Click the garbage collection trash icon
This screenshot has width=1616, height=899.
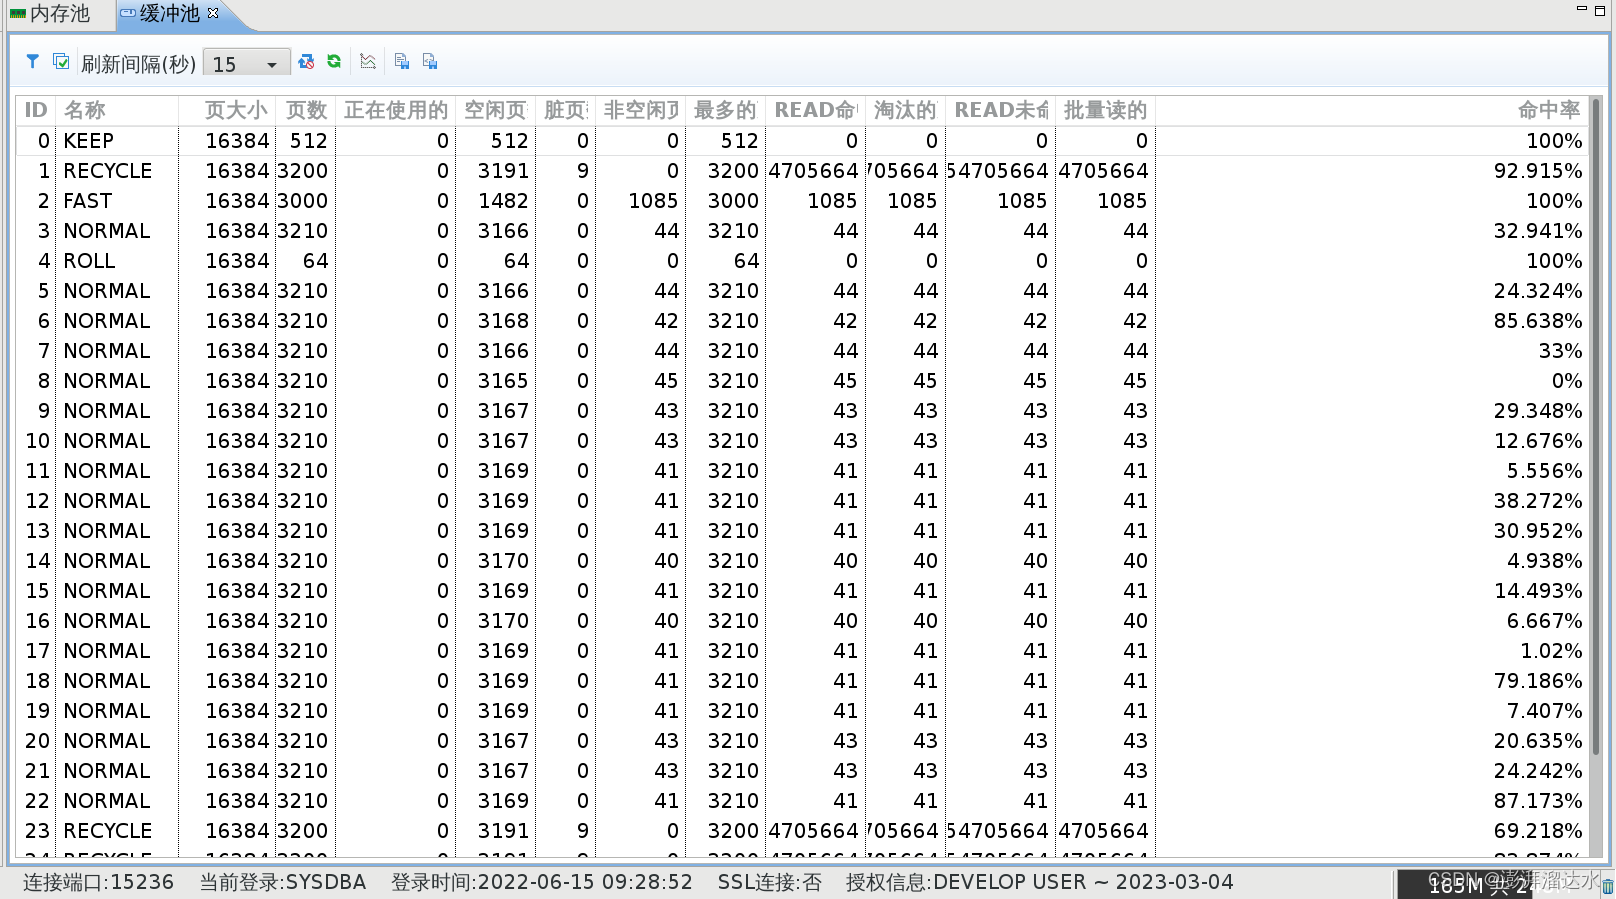1607,886
